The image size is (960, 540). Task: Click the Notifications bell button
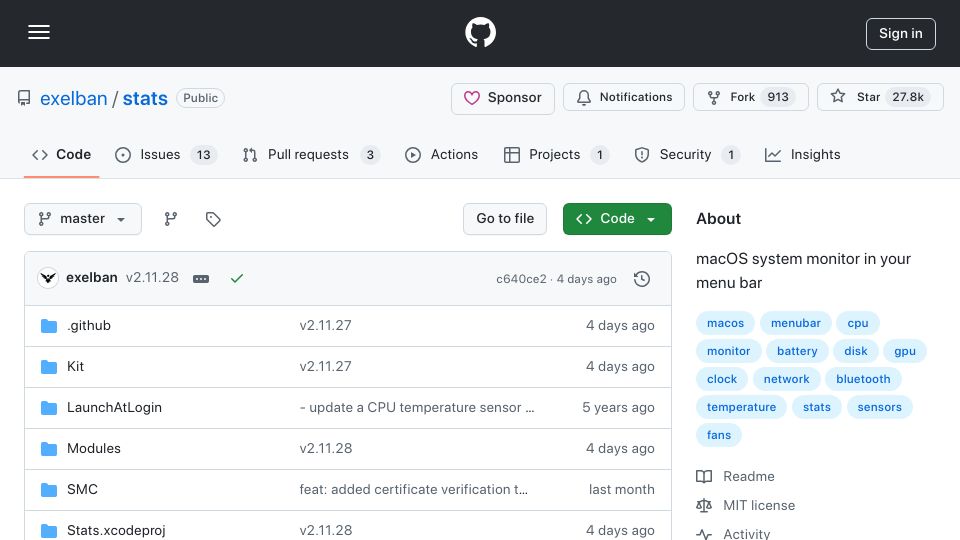click(623, 97)
